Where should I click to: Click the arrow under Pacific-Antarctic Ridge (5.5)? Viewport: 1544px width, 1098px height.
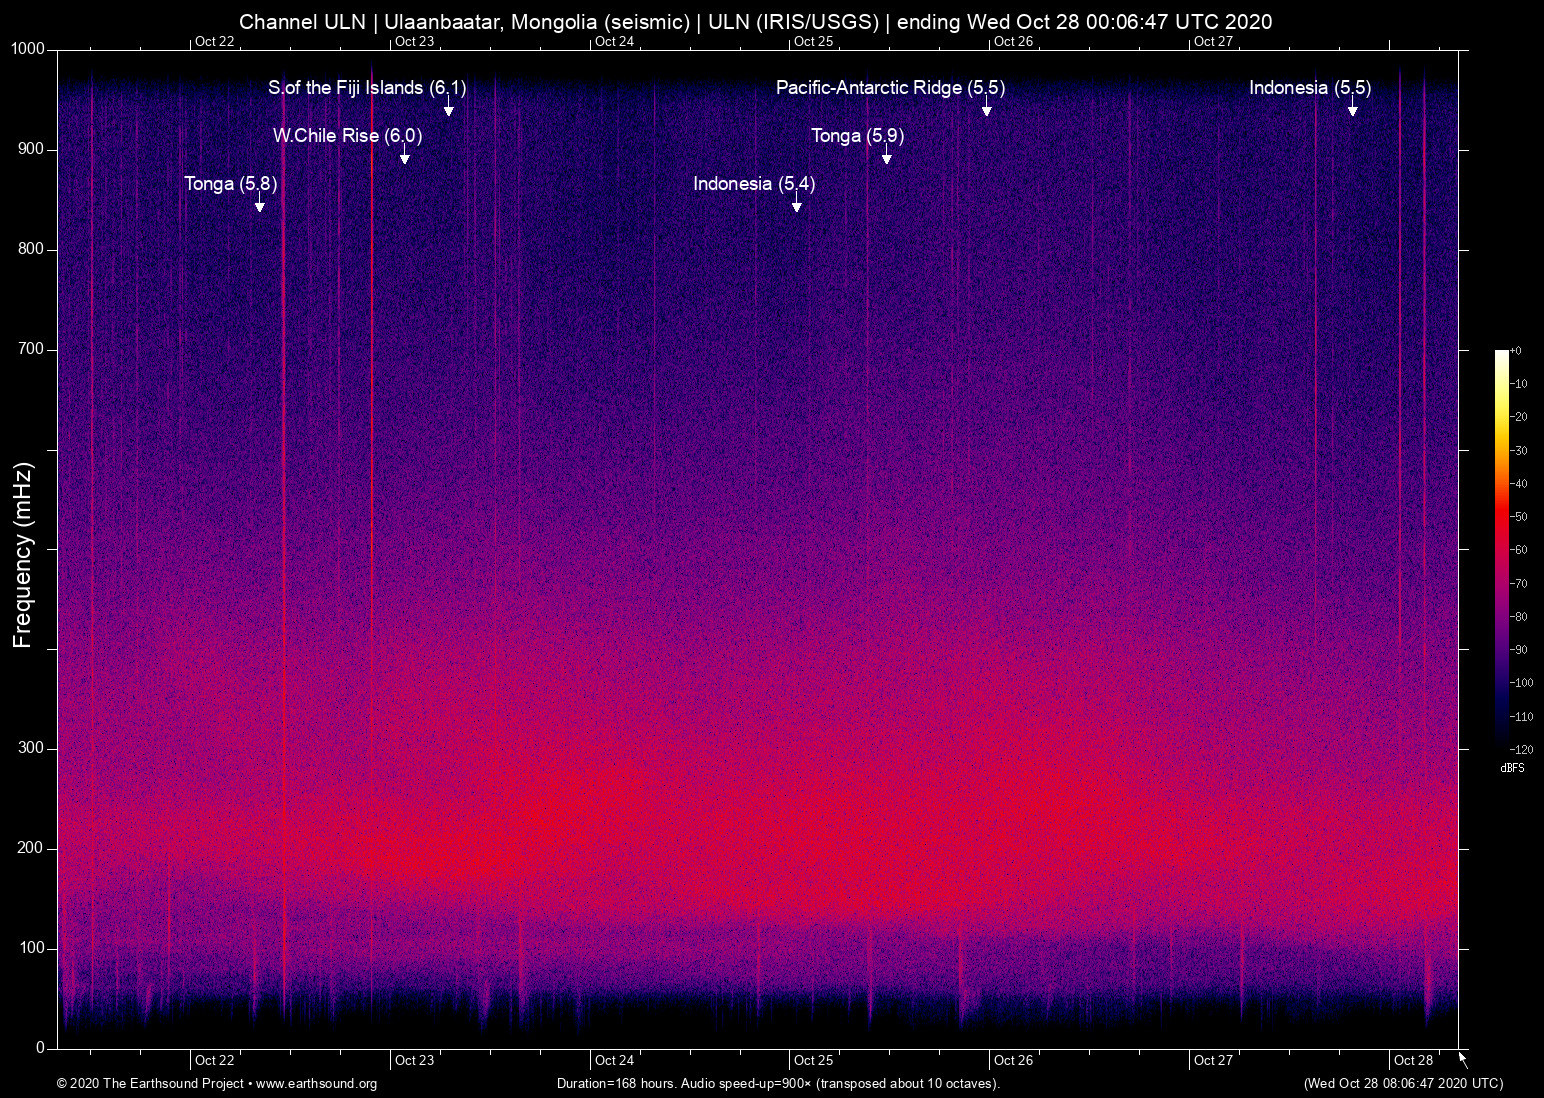(987, 109)
